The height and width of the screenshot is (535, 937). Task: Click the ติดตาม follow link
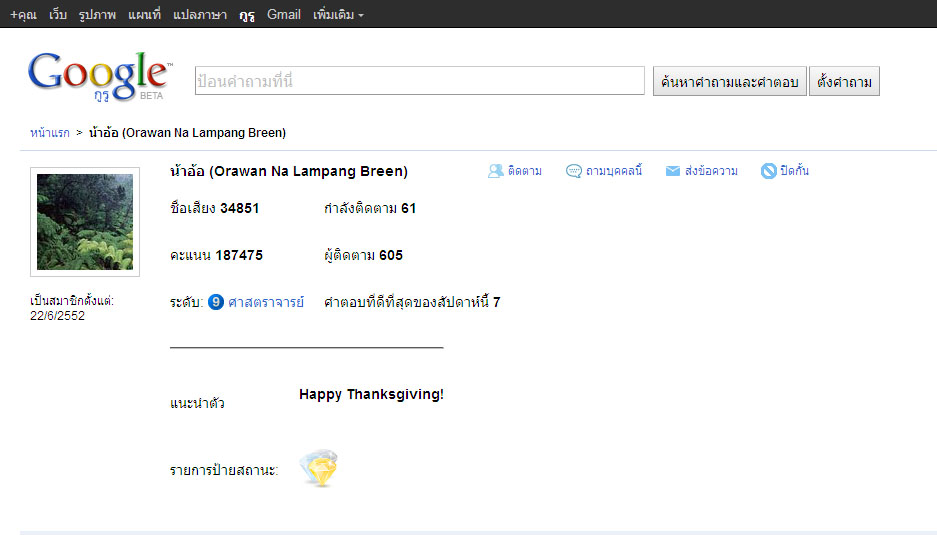click(525, 171)
